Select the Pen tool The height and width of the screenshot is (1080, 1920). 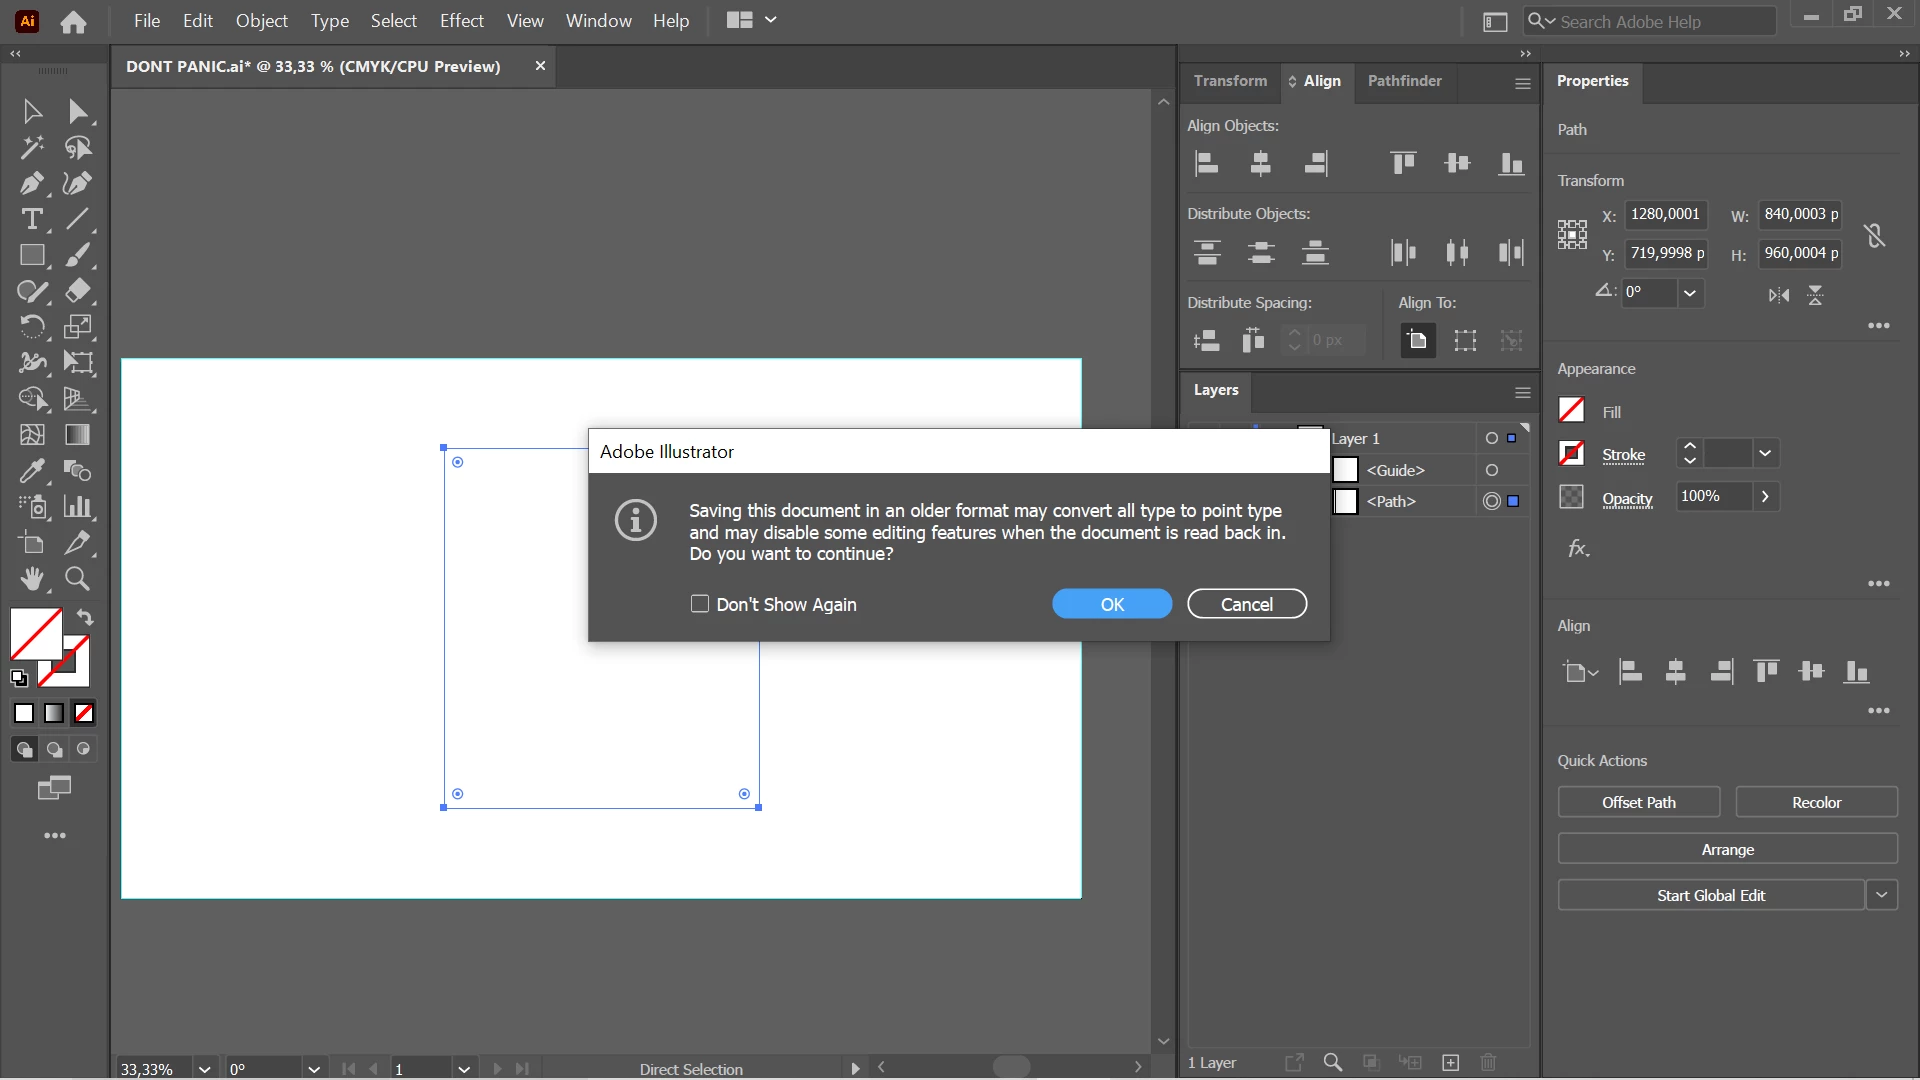click(31, 184)
